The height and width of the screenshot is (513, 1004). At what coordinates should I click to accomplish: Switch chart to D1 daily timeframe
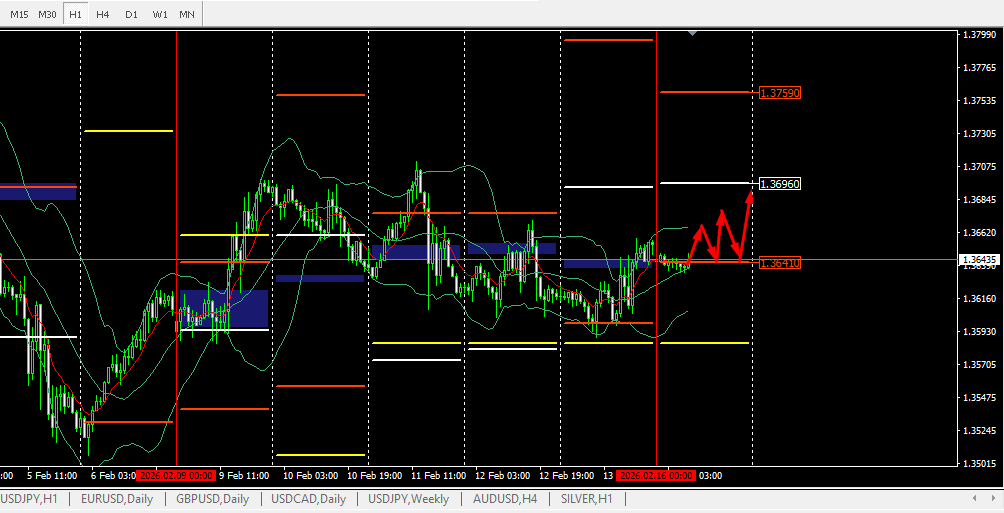[131, 14]
